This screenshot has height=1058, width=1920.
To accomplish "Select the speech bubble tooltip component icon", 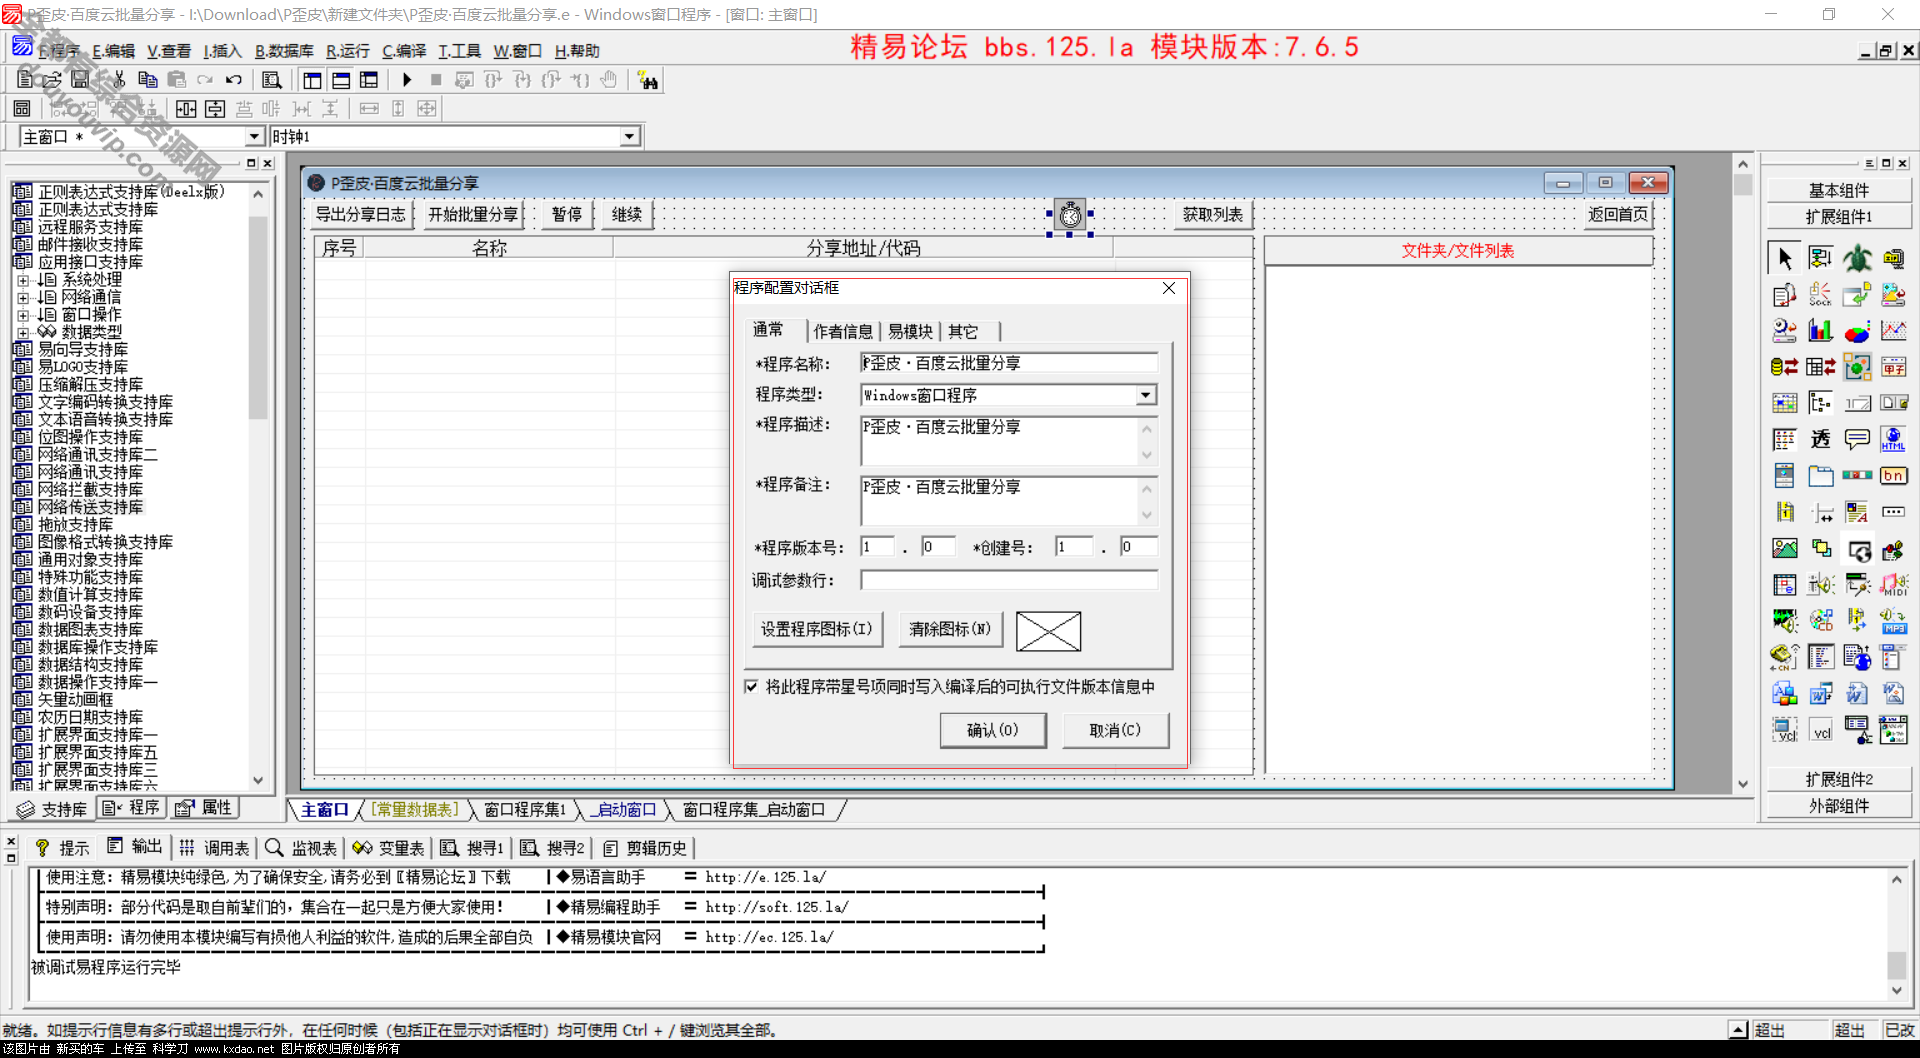I will (x=1858, y=439).
